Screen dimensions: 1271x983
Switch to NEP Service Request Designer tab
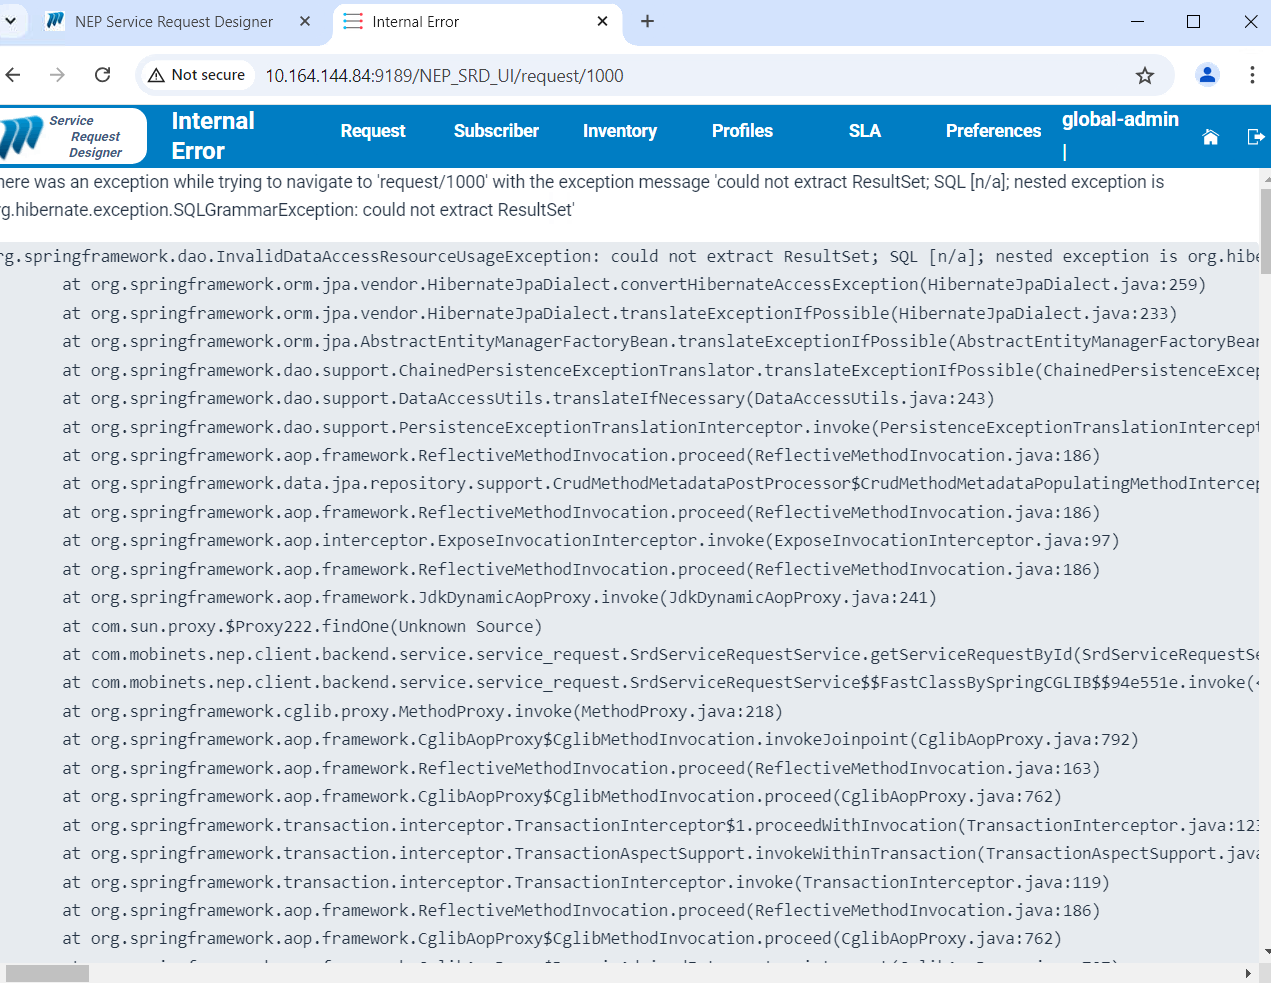(x=173, y=22)
